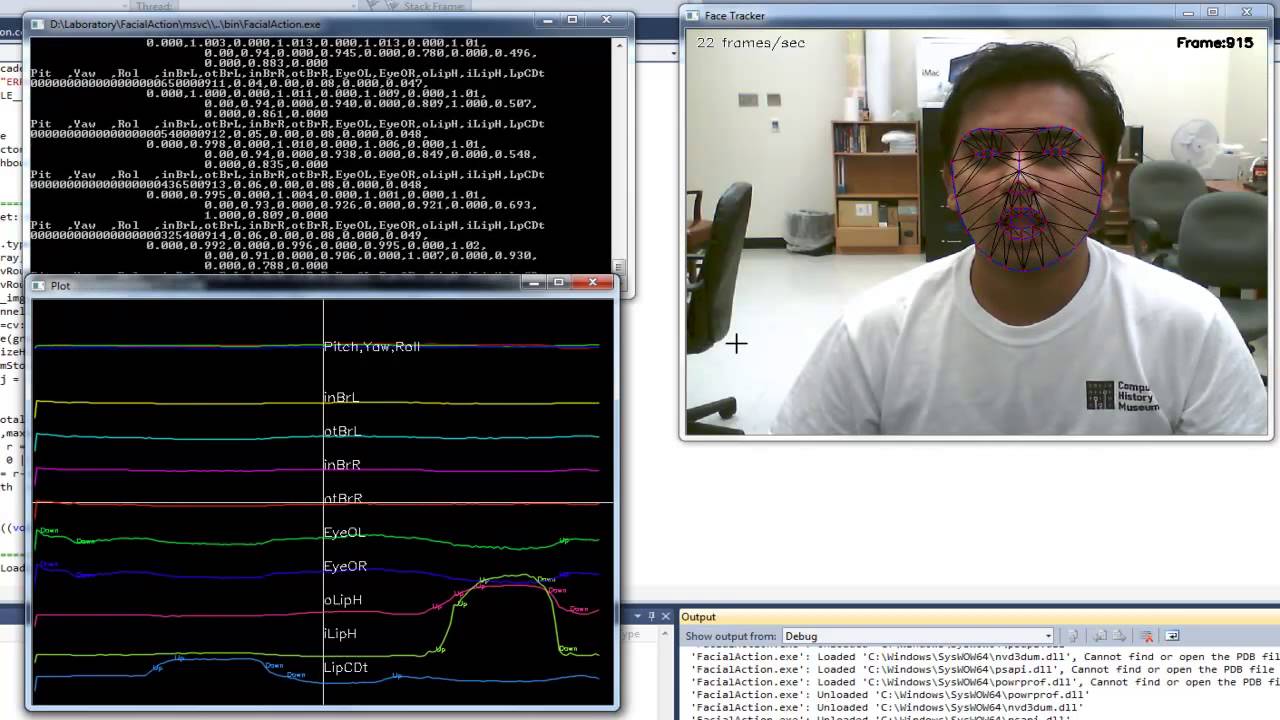Screen dimensions: 1280x720
Task: Maximize the Face Tracker window
Action: tap(1213, 13)
